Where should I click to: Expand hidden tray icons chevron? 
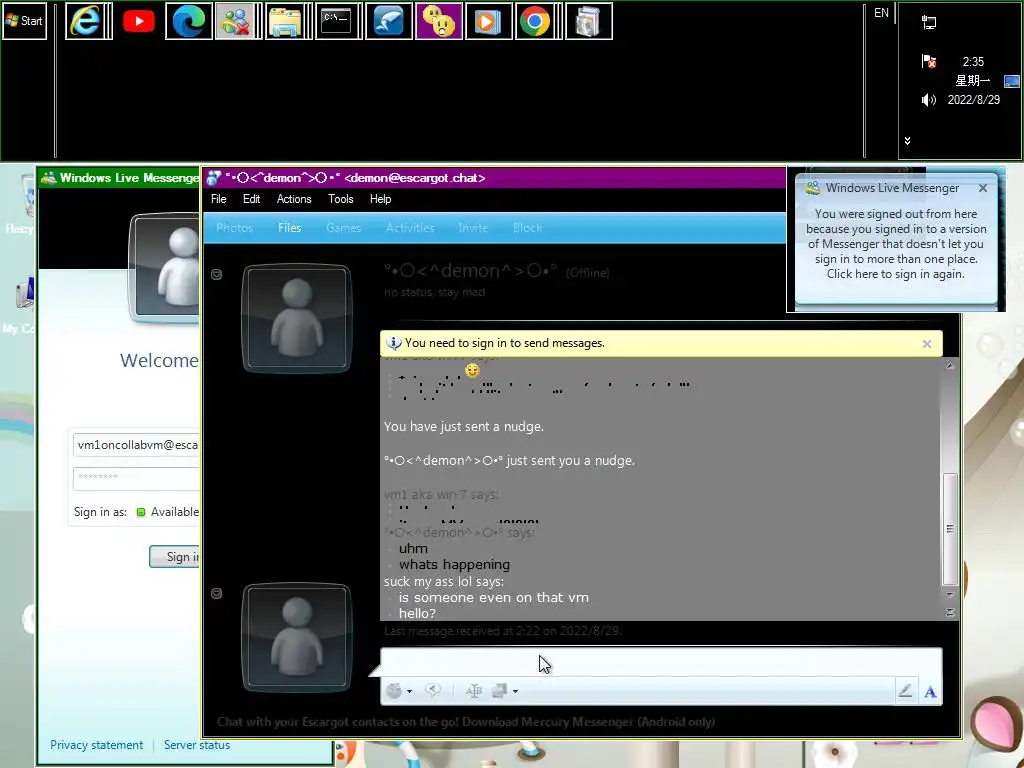907,140
